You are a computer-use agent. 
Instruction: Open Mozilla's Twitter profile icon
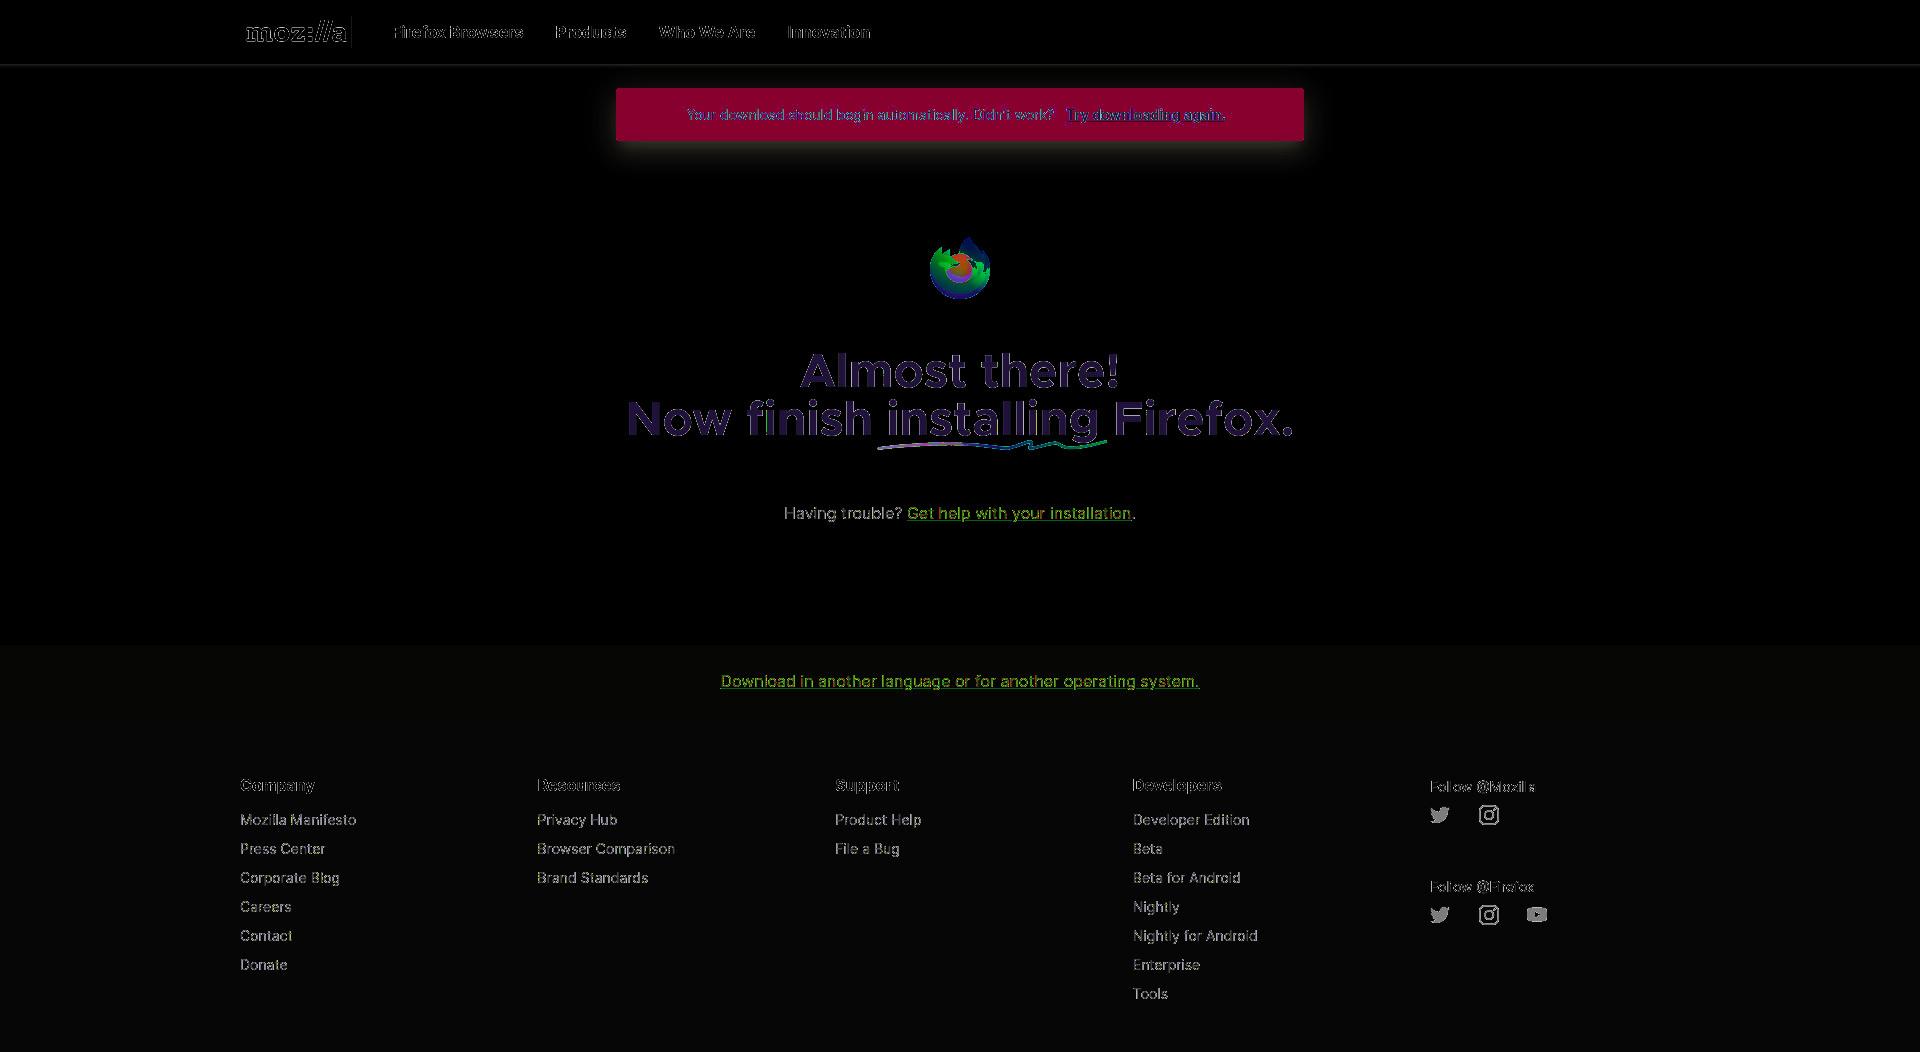[1440, 815]
